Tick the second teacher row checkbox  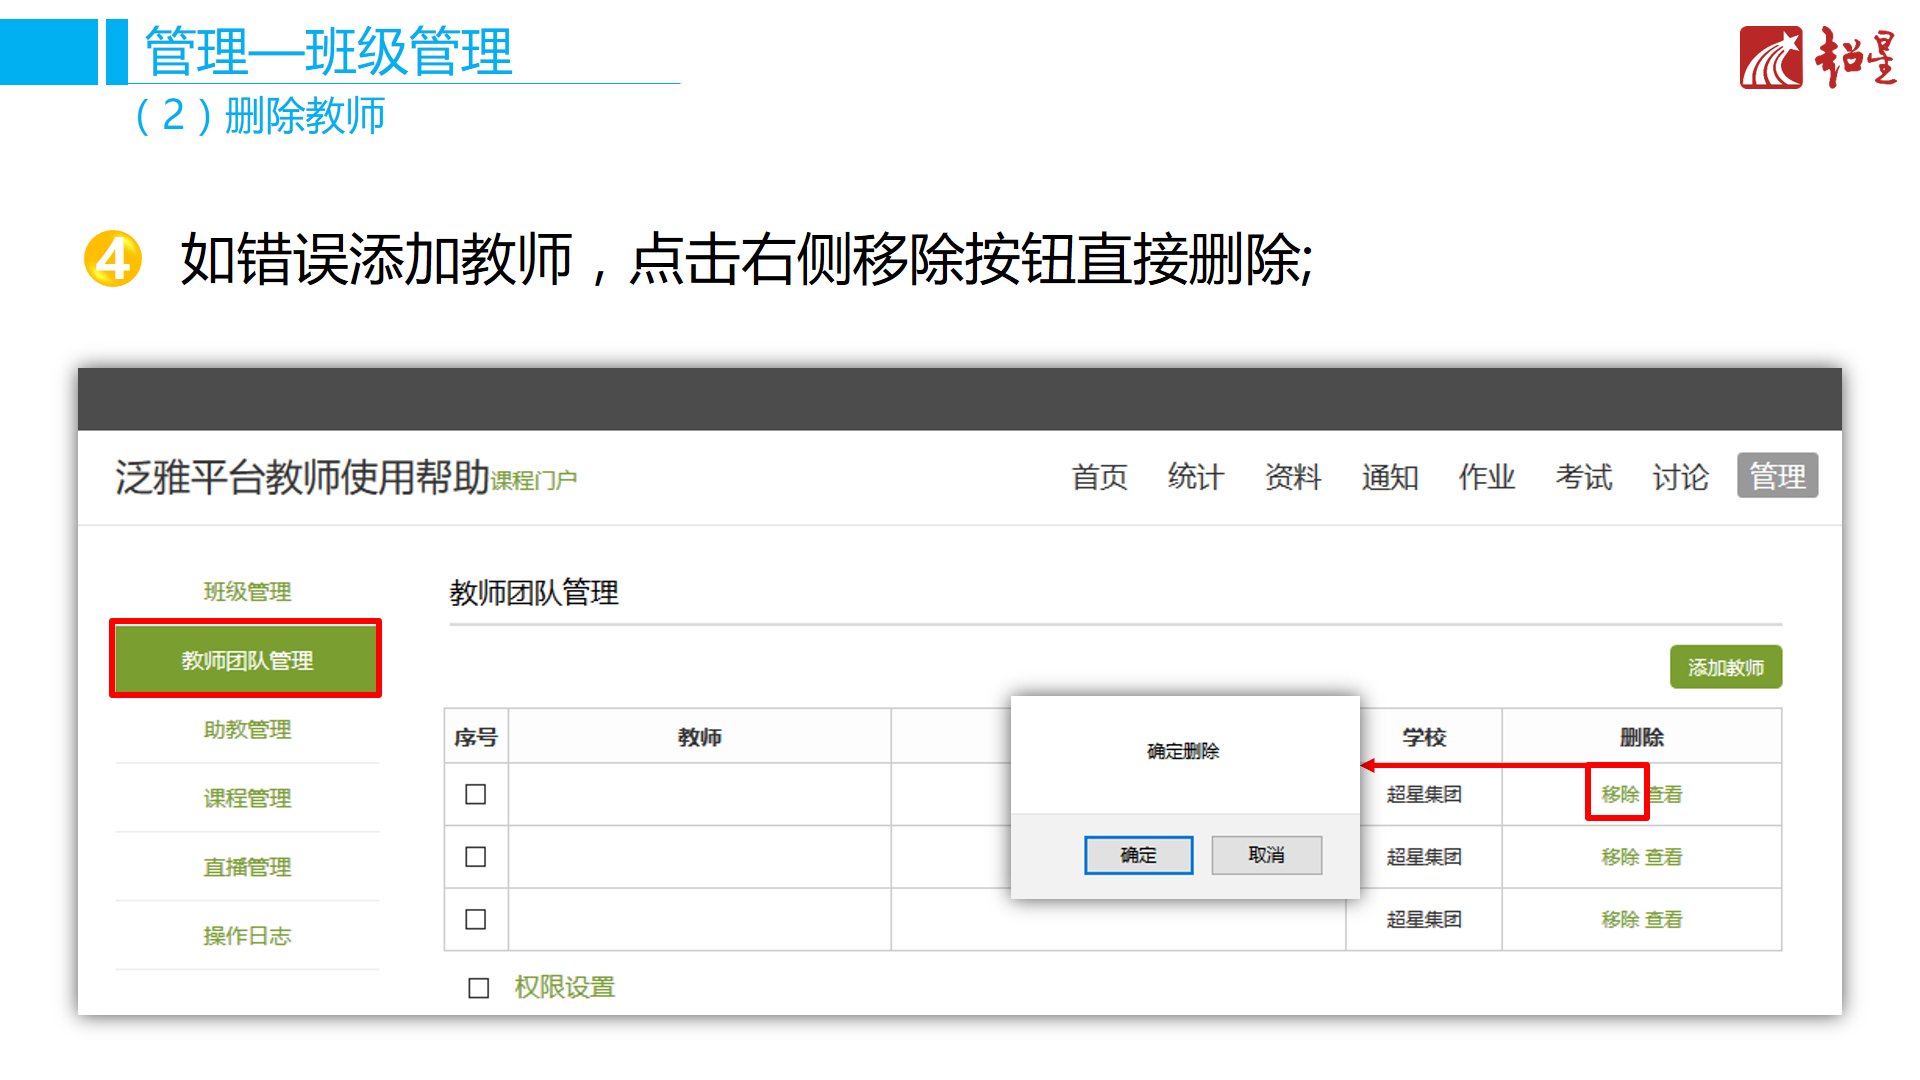476,857
